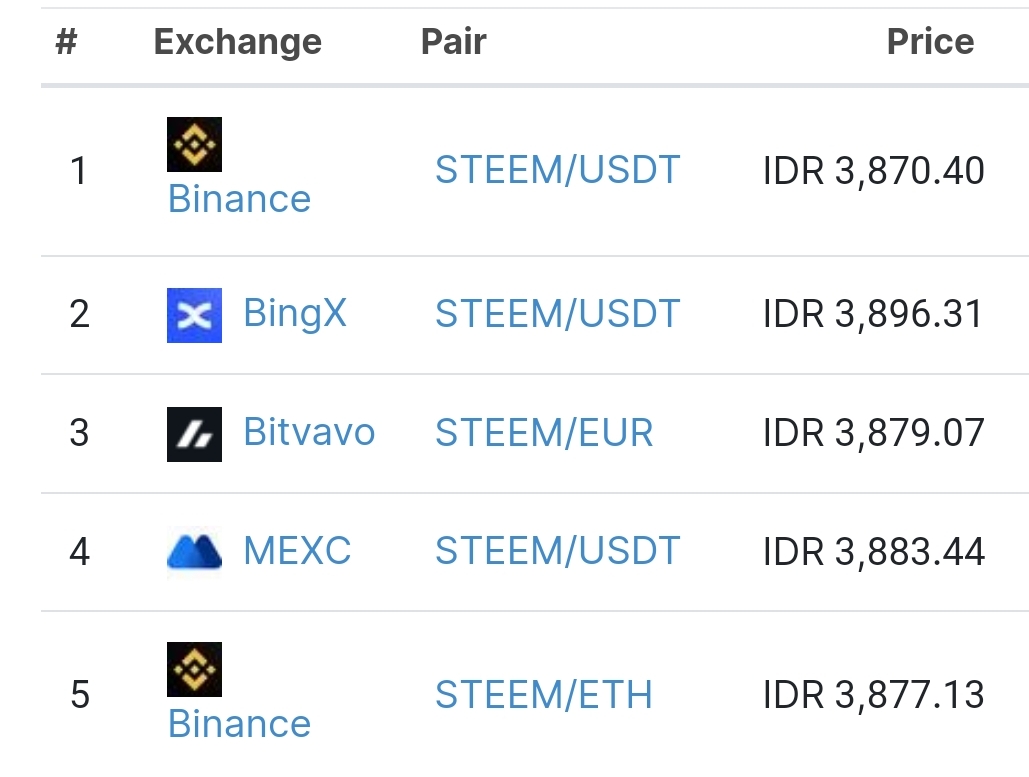Image resolution: width=1029 pixels, height=777 pixels.
Task: Sort by the Pair column header
Action: (453, 42)
